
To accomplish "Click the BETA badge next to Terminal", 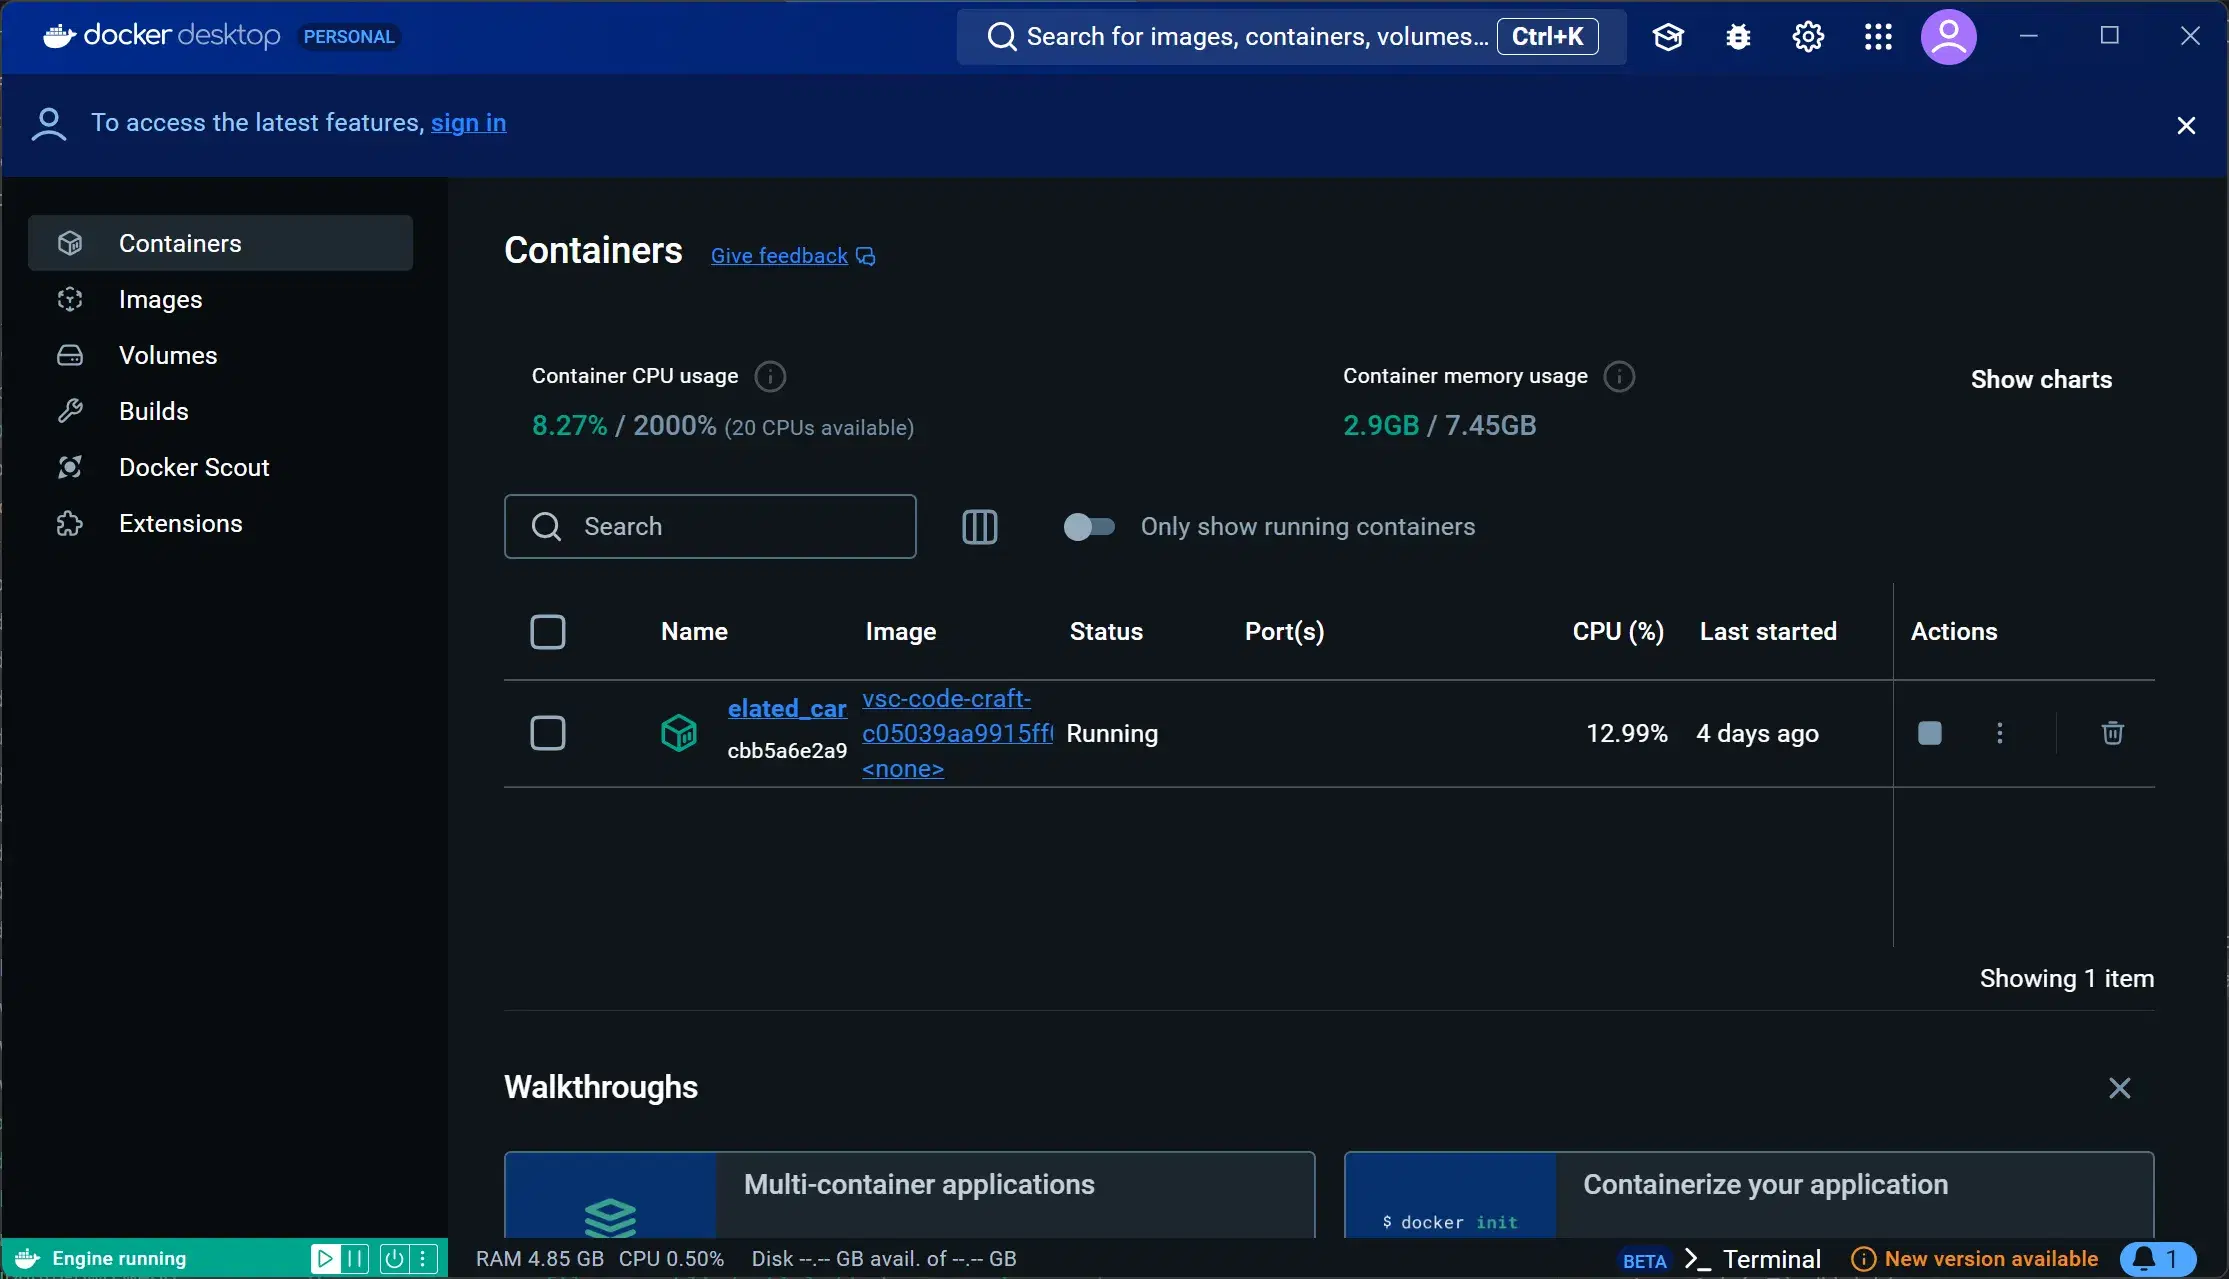I will click(1644, 1260).
